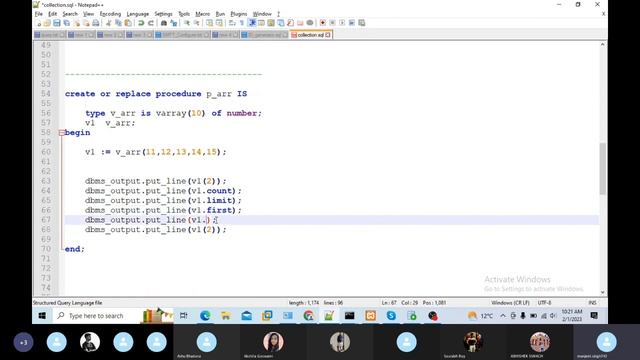Image resolution: width=640 pixels, height=360 pixels.
Task: Click the Save All toolbar icon
Action: click(67, 23)
